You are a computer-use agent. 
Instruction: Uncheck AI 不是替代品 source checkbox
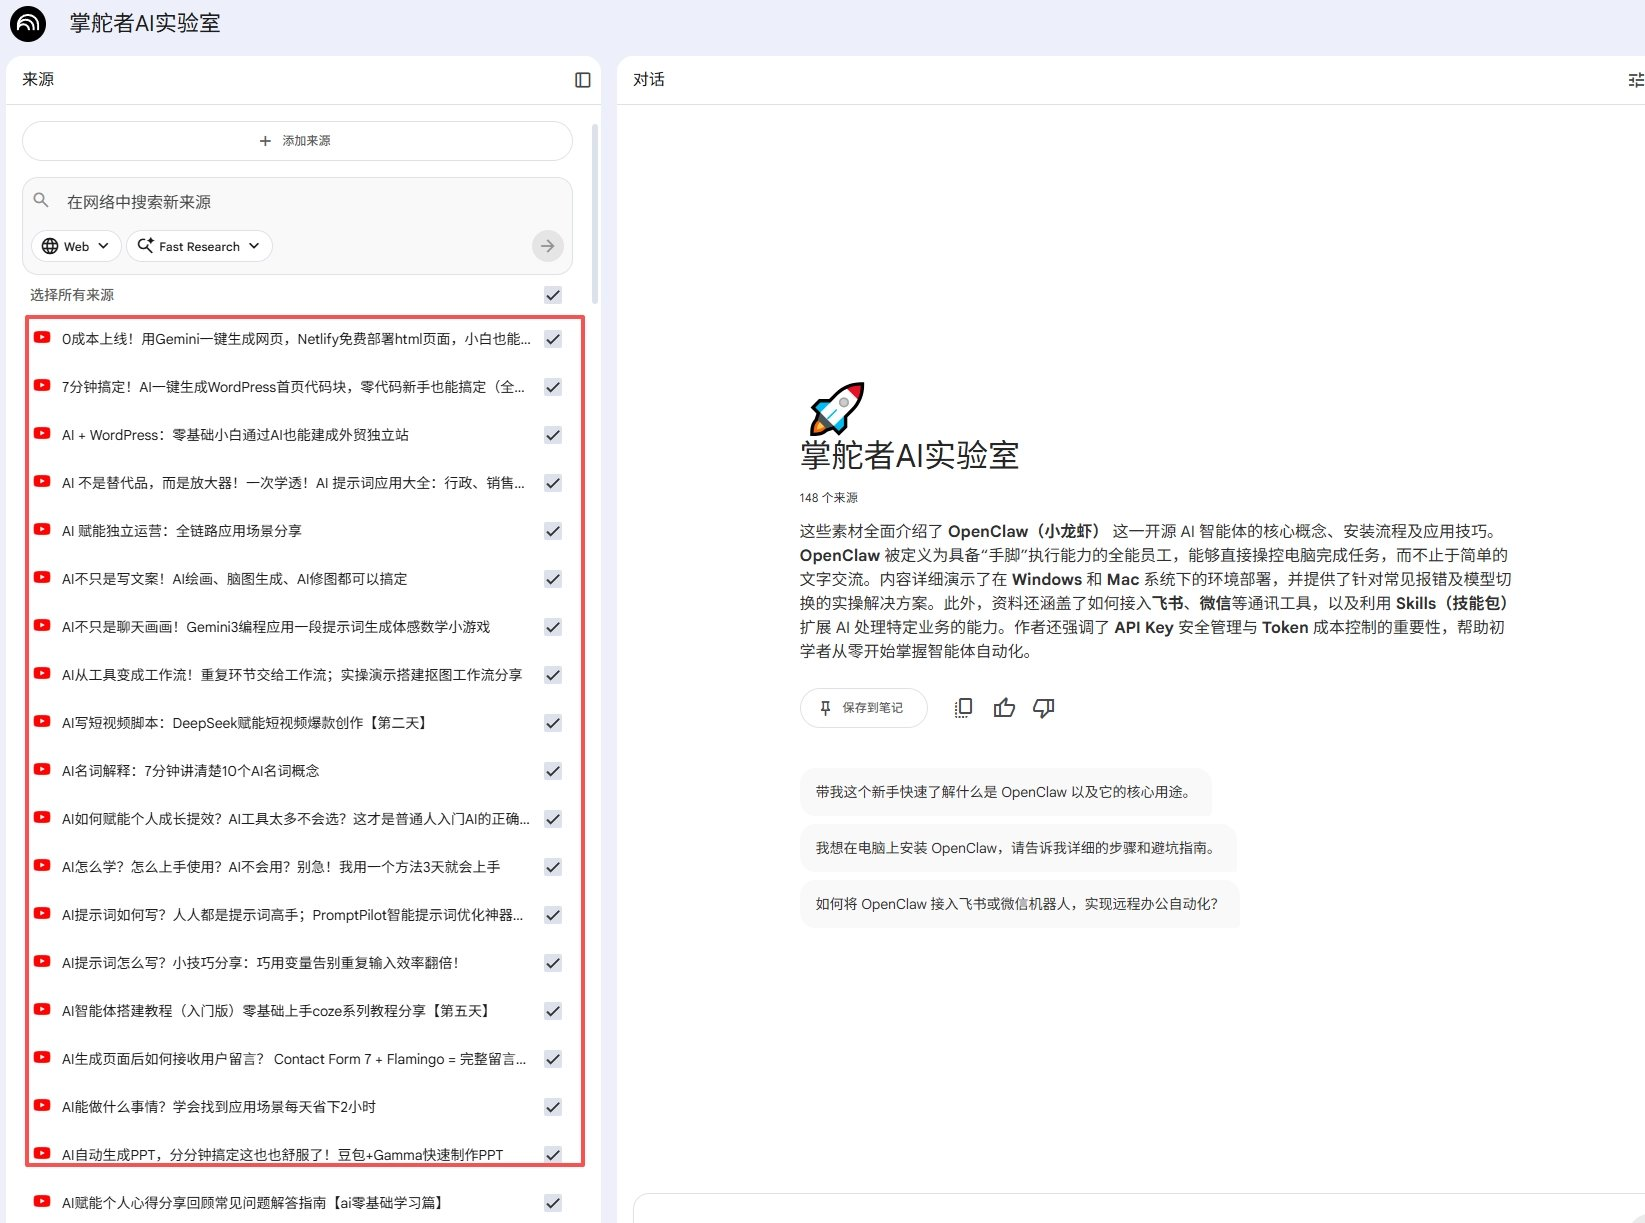553,483
